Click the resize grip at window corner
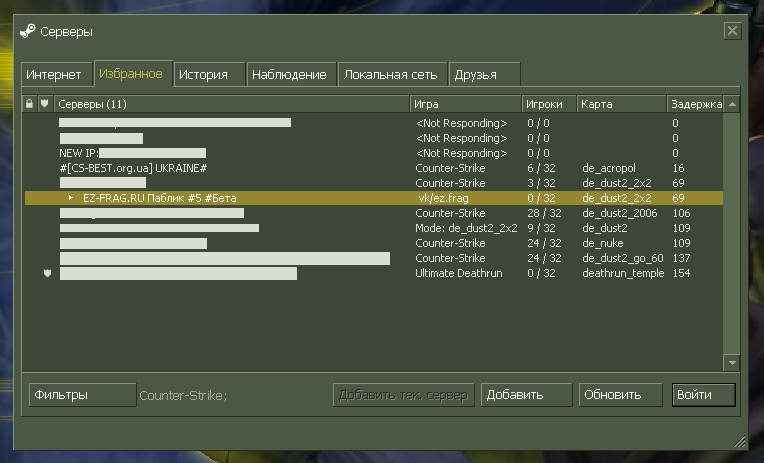764x463 pixels. pyautogui.click(x=739, y=441)
